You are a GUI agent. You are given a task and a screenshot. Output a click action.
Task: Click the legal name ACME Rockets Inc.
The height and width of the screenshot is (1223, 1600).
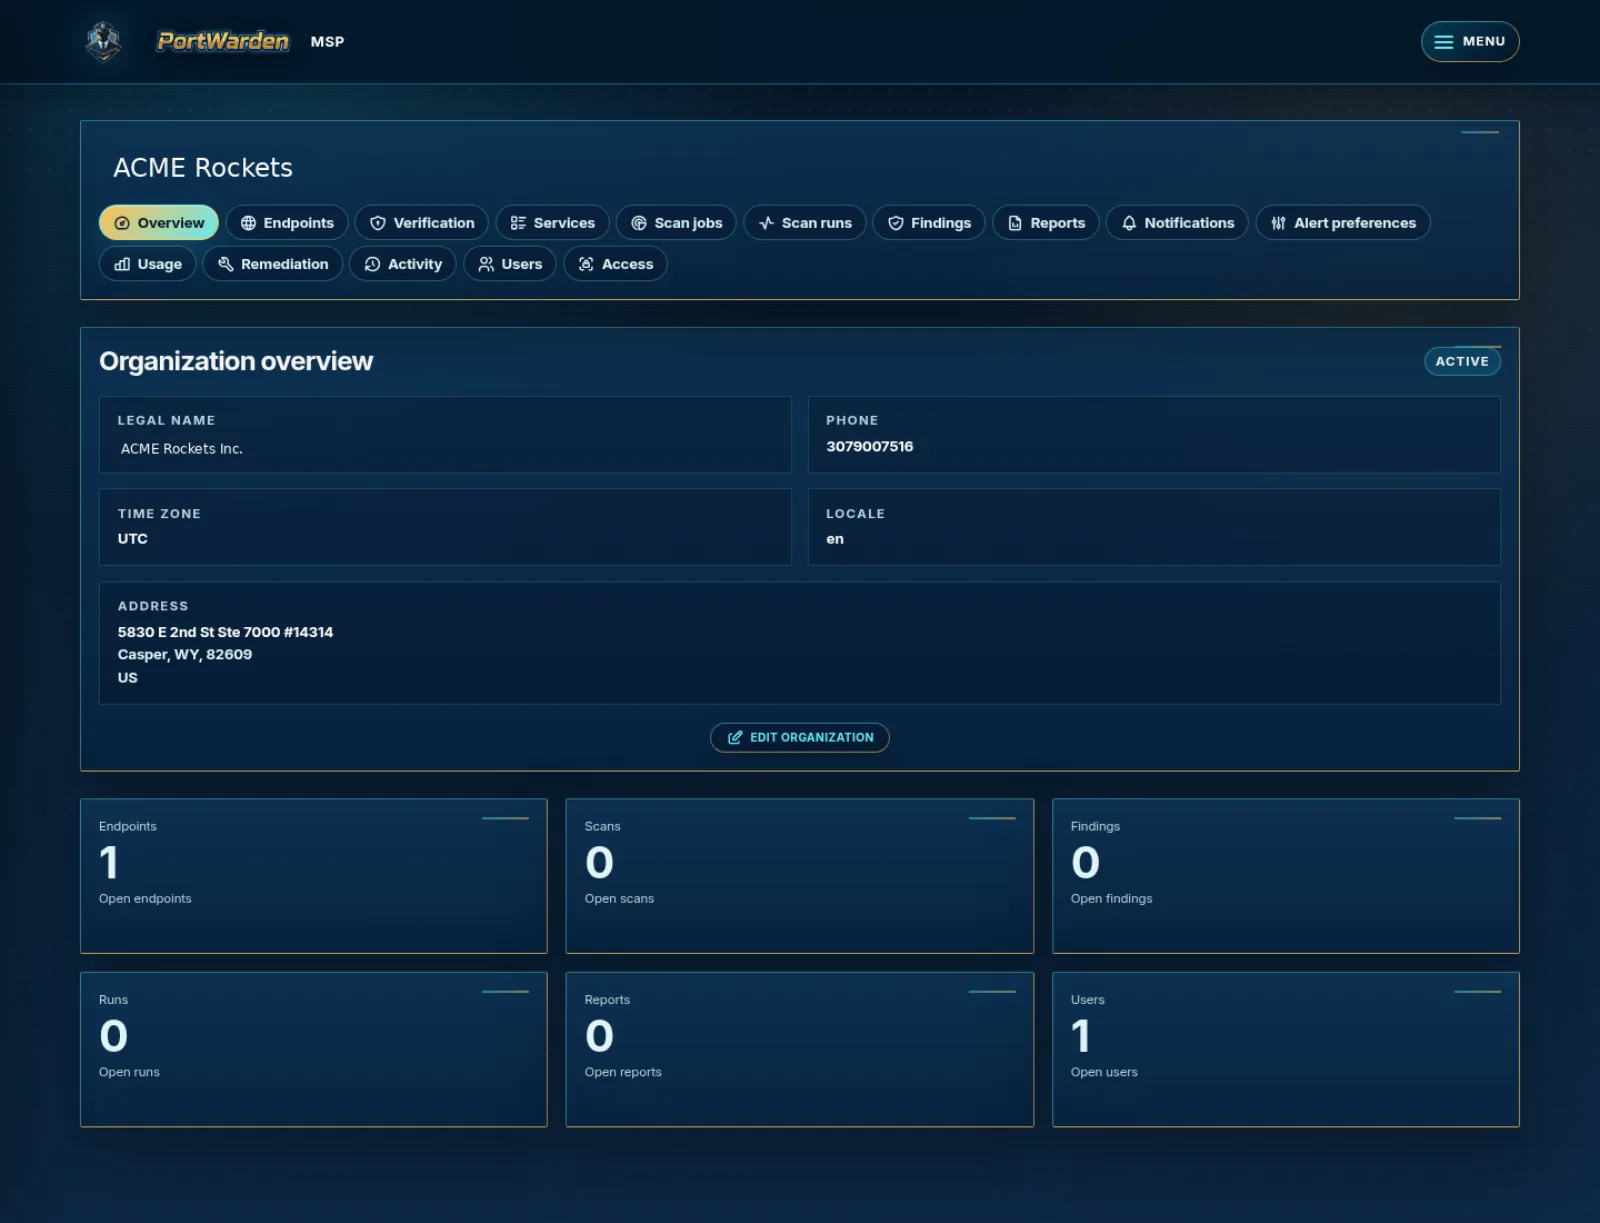(182, 449)
